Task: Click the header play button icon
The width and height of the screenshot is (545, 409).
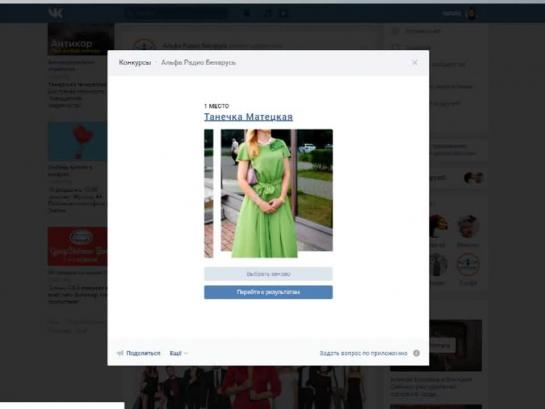Action: [x=284, y=13]
